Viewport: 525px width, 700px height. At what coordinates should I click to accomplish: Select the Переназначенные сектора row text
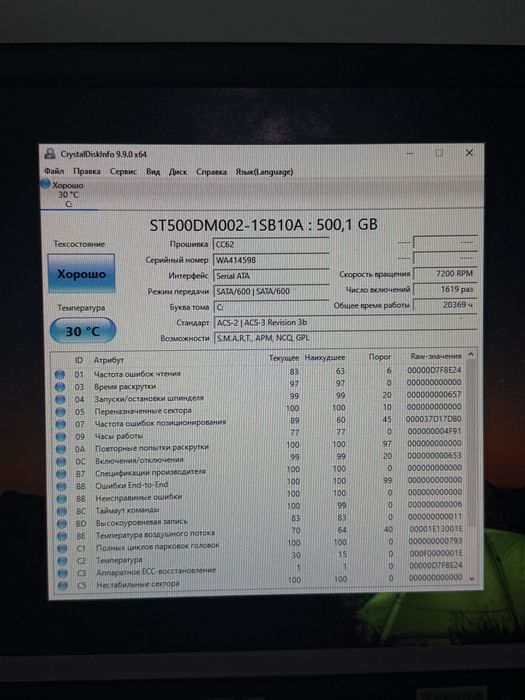pos(143,411)
